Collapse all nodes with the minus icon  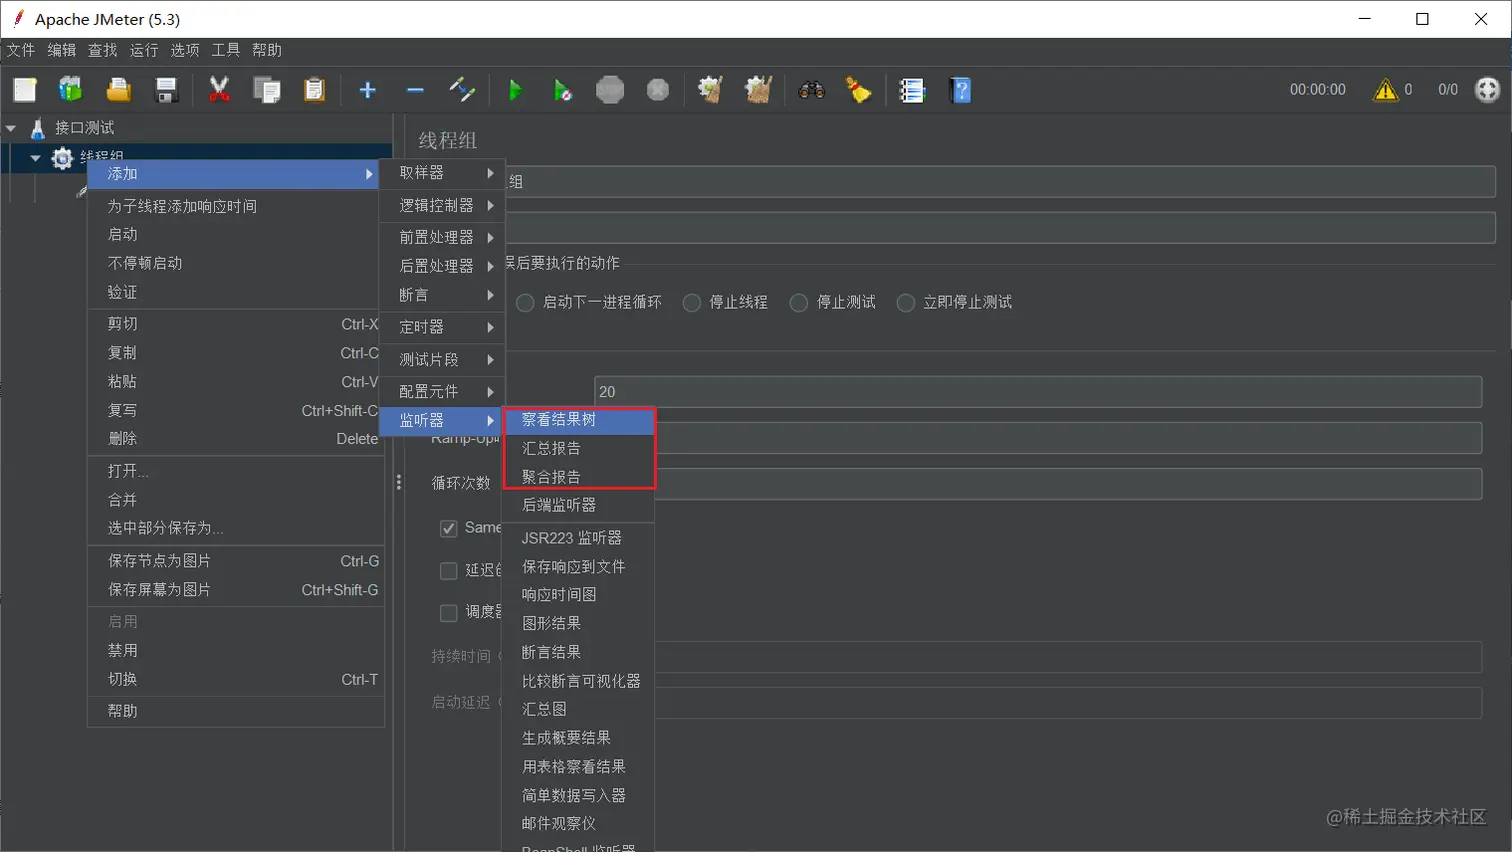click(x=415, y=90)
